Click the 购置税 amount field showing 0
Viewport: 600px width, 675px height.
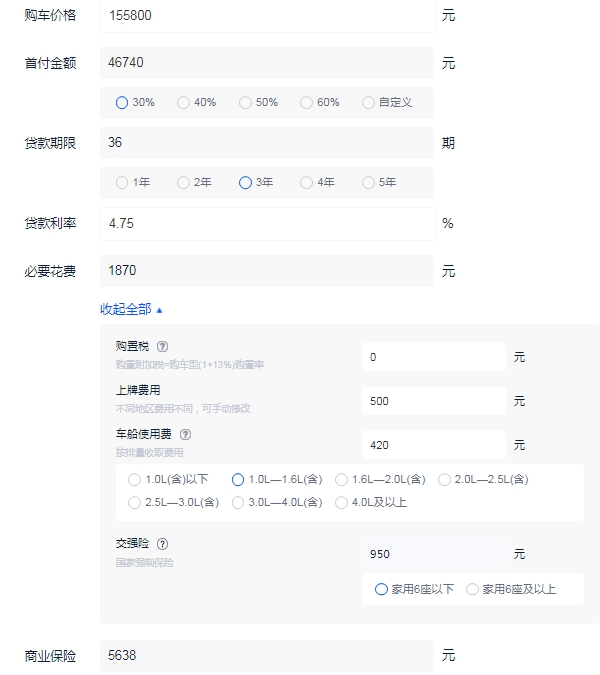[x=434, y=357]
